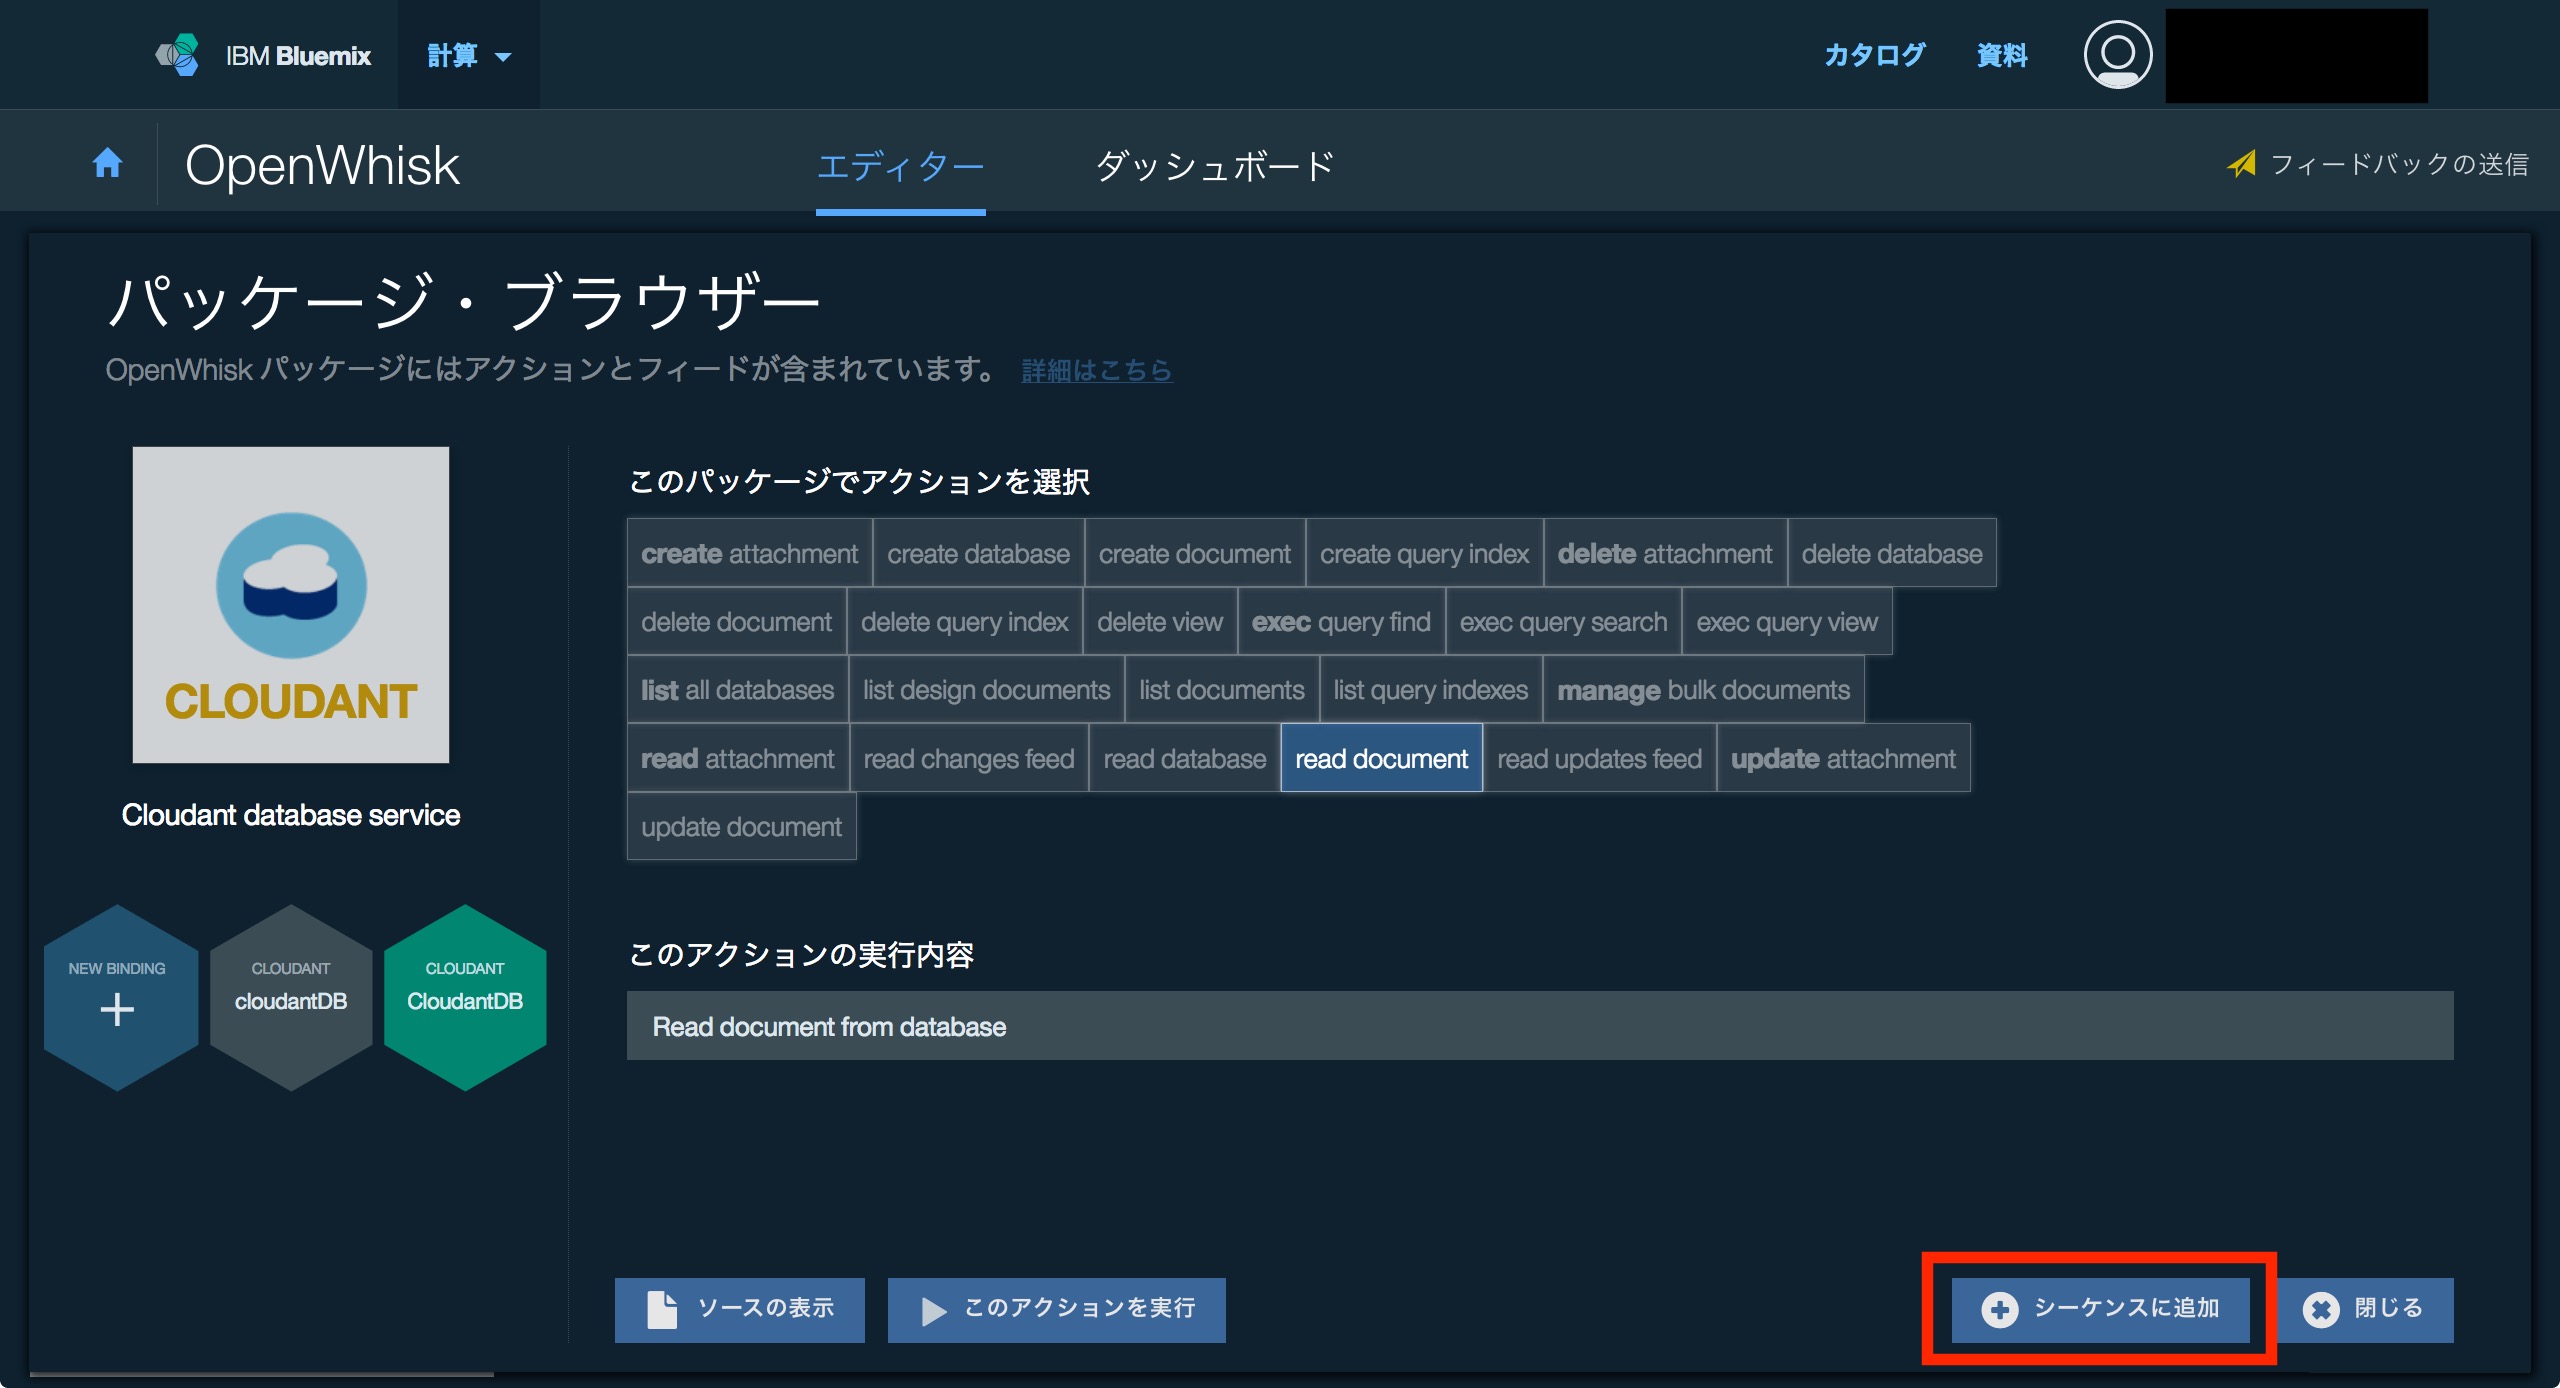Select the manage bulk documents action
The image size is (2560, 1388).
pos(1704,689)
